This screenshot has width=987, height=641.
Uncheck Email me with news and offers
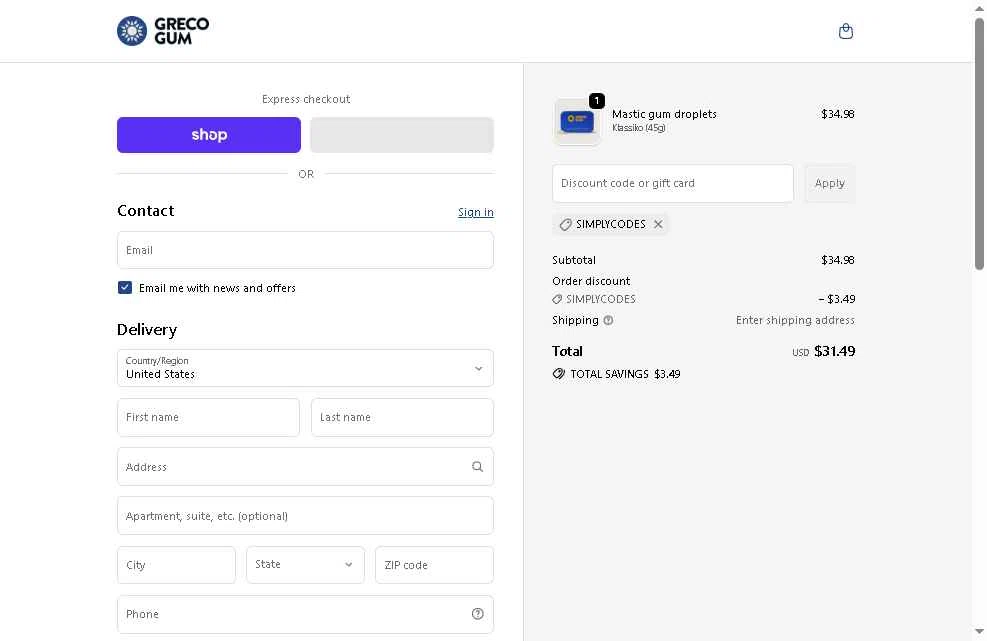125,288
